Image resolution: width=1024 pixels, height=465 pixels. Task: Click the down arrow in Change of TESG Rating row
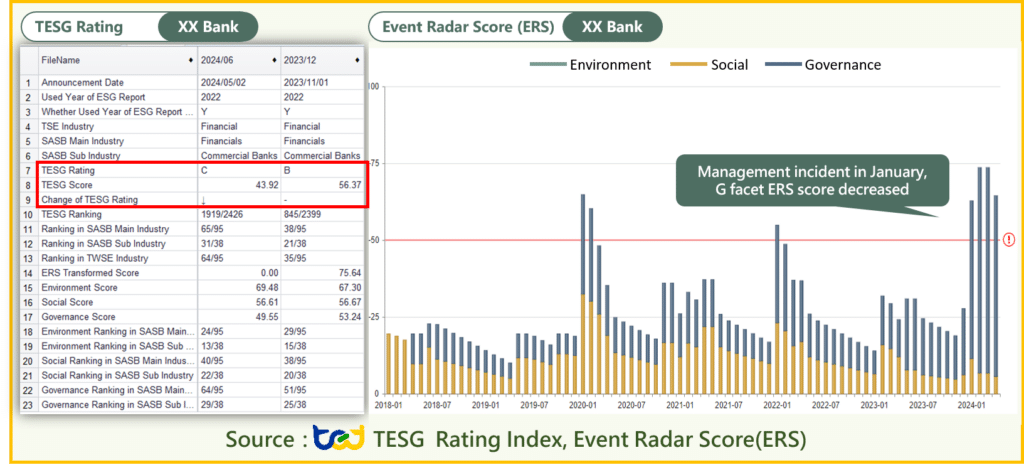pyautogui.click(x=204, y=200)
